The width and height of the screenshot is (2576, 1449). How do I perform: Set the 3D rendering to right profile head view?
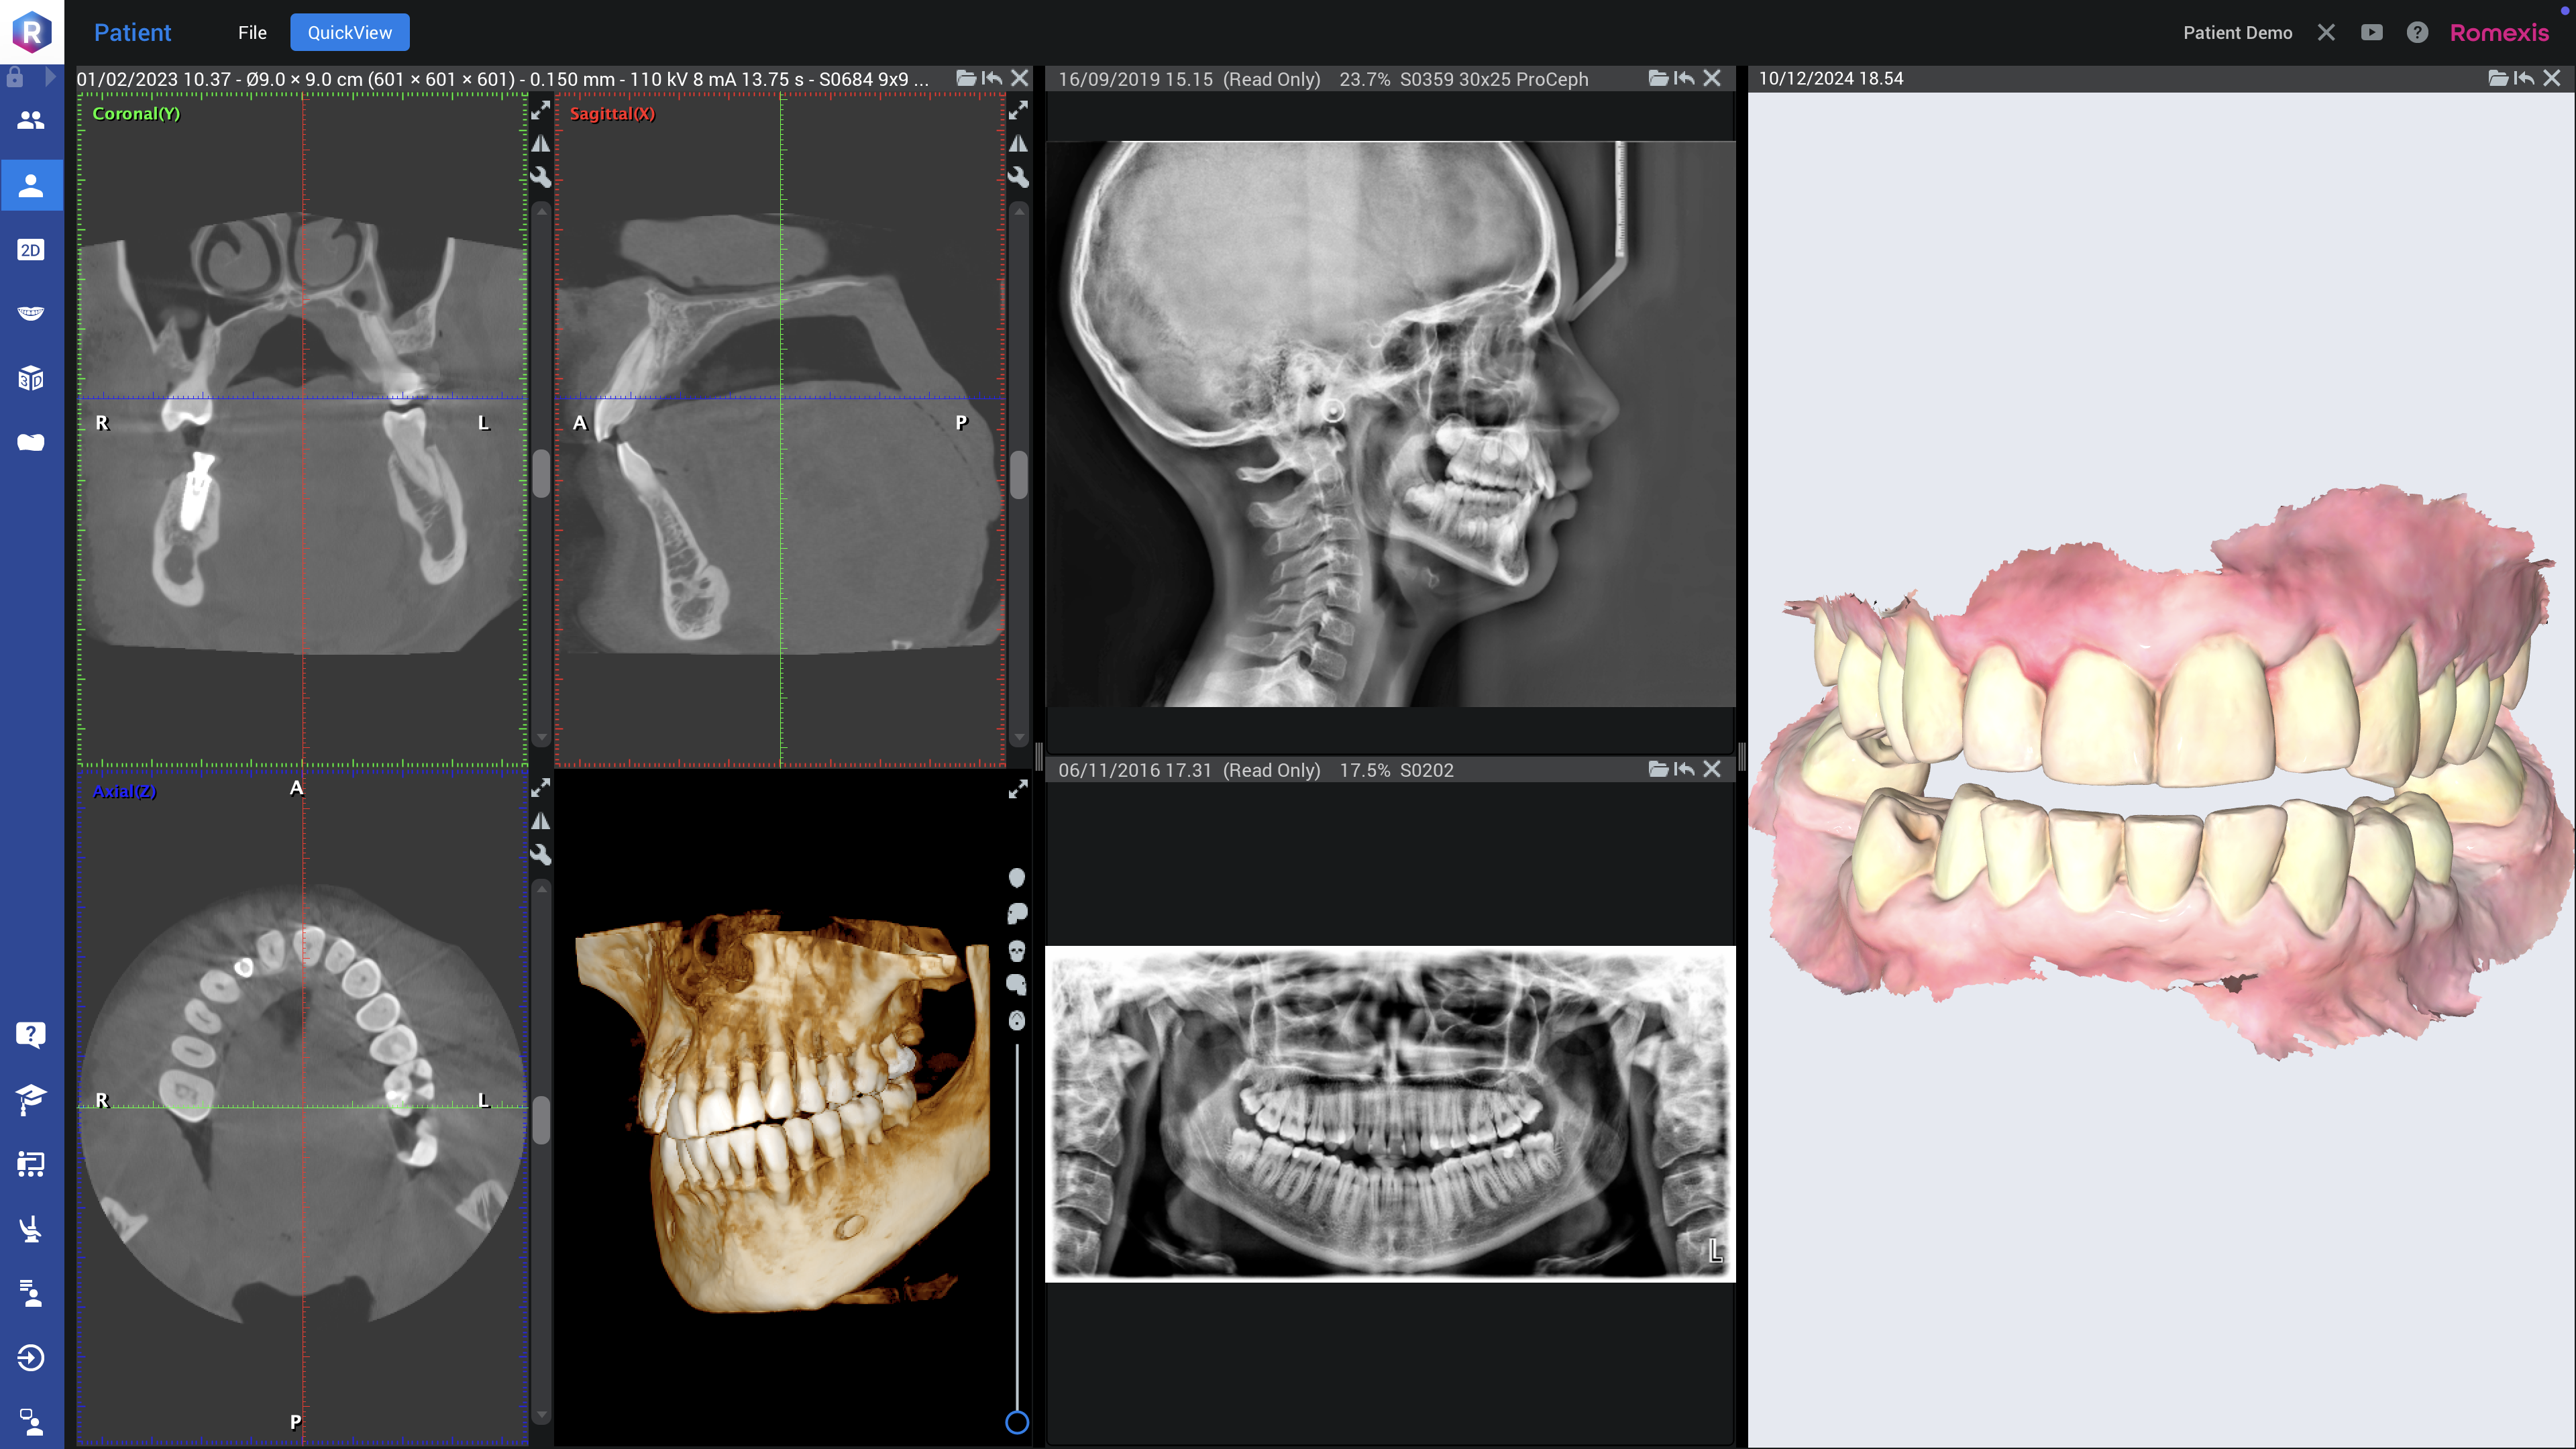click(1017, 913)
